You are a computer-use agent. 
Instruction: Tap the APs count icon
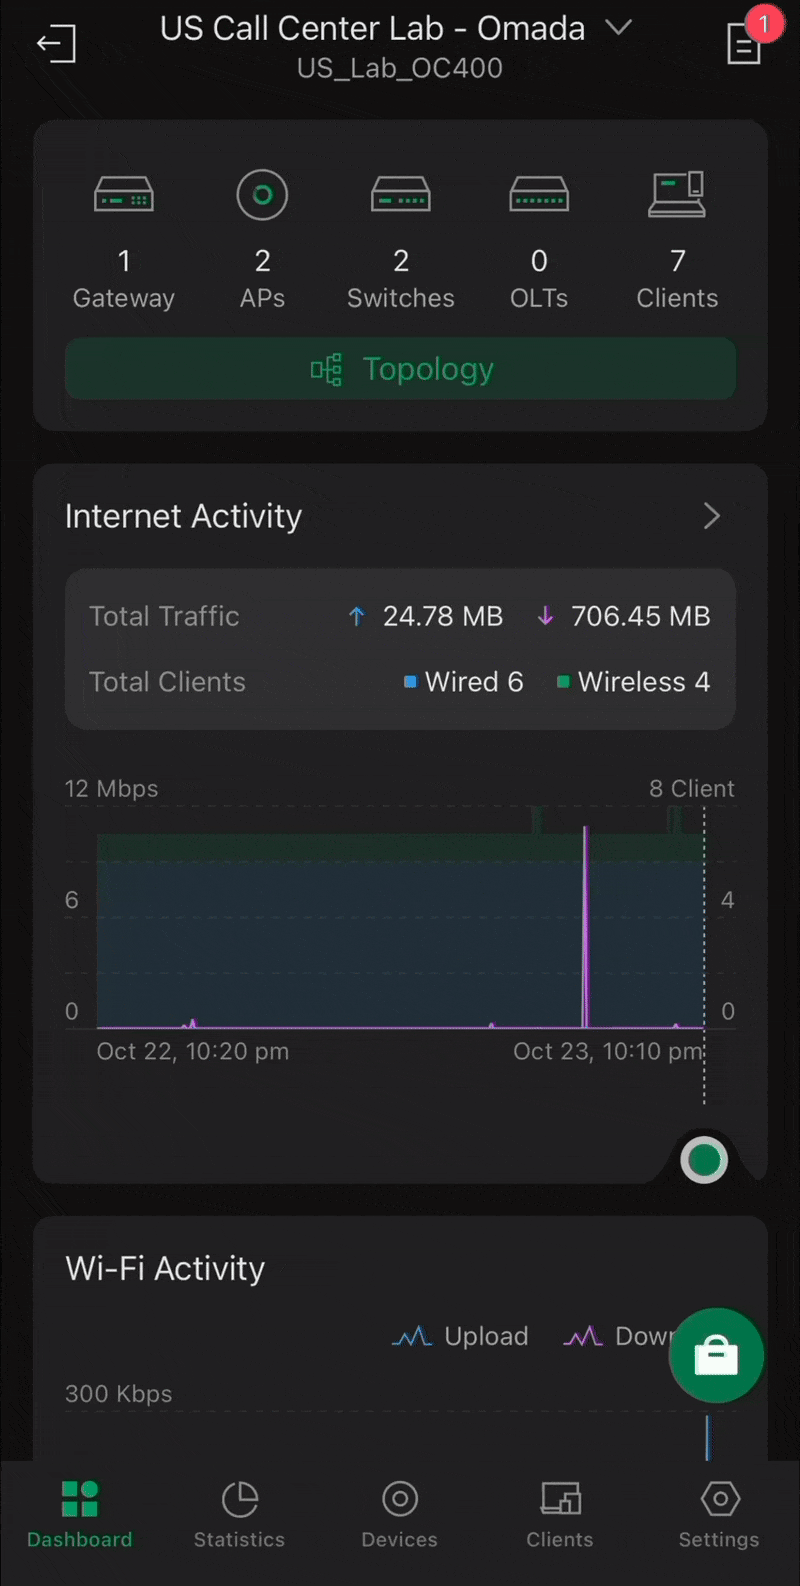click(262, 194)
